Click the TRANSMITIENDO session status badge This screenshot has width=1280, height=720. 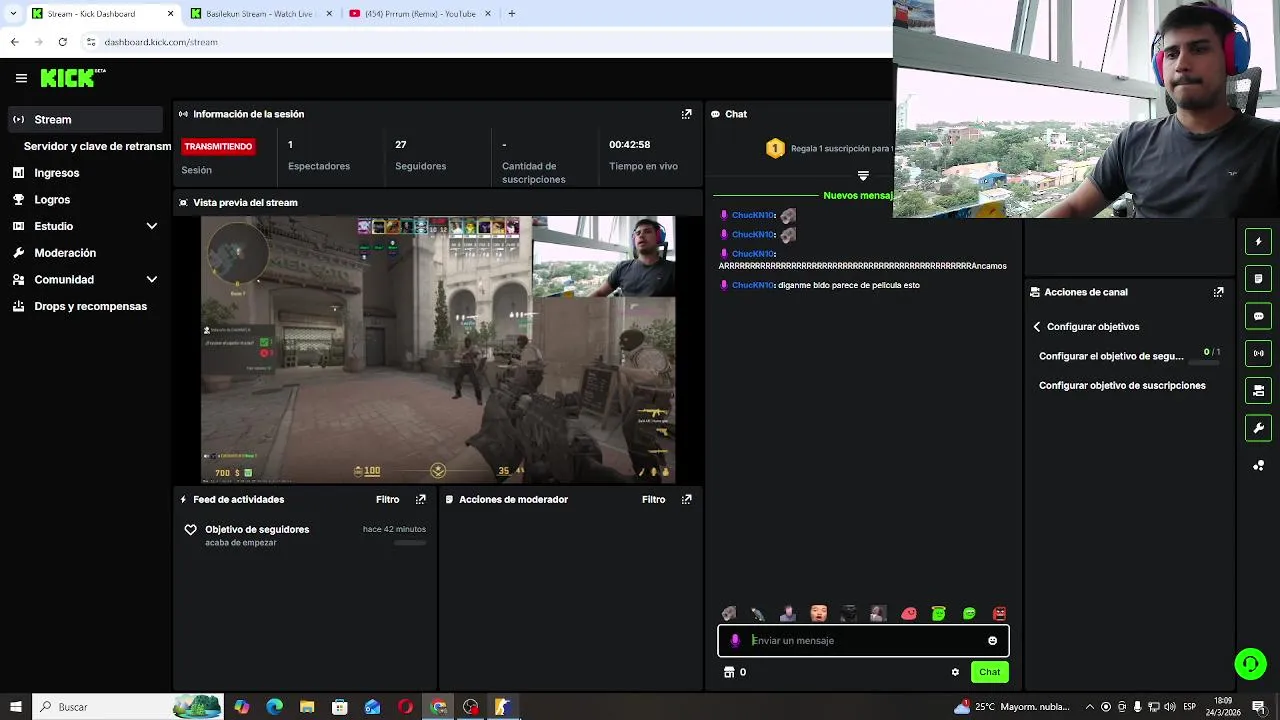tap(218, 146)
